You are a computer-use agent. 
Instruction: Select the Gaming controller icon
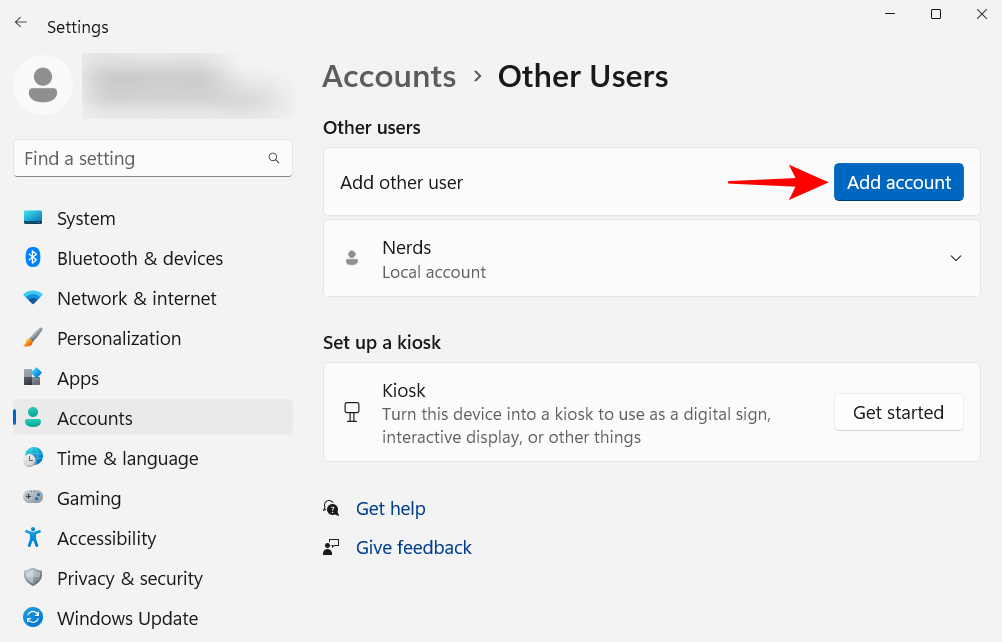(x=33, y=498)
